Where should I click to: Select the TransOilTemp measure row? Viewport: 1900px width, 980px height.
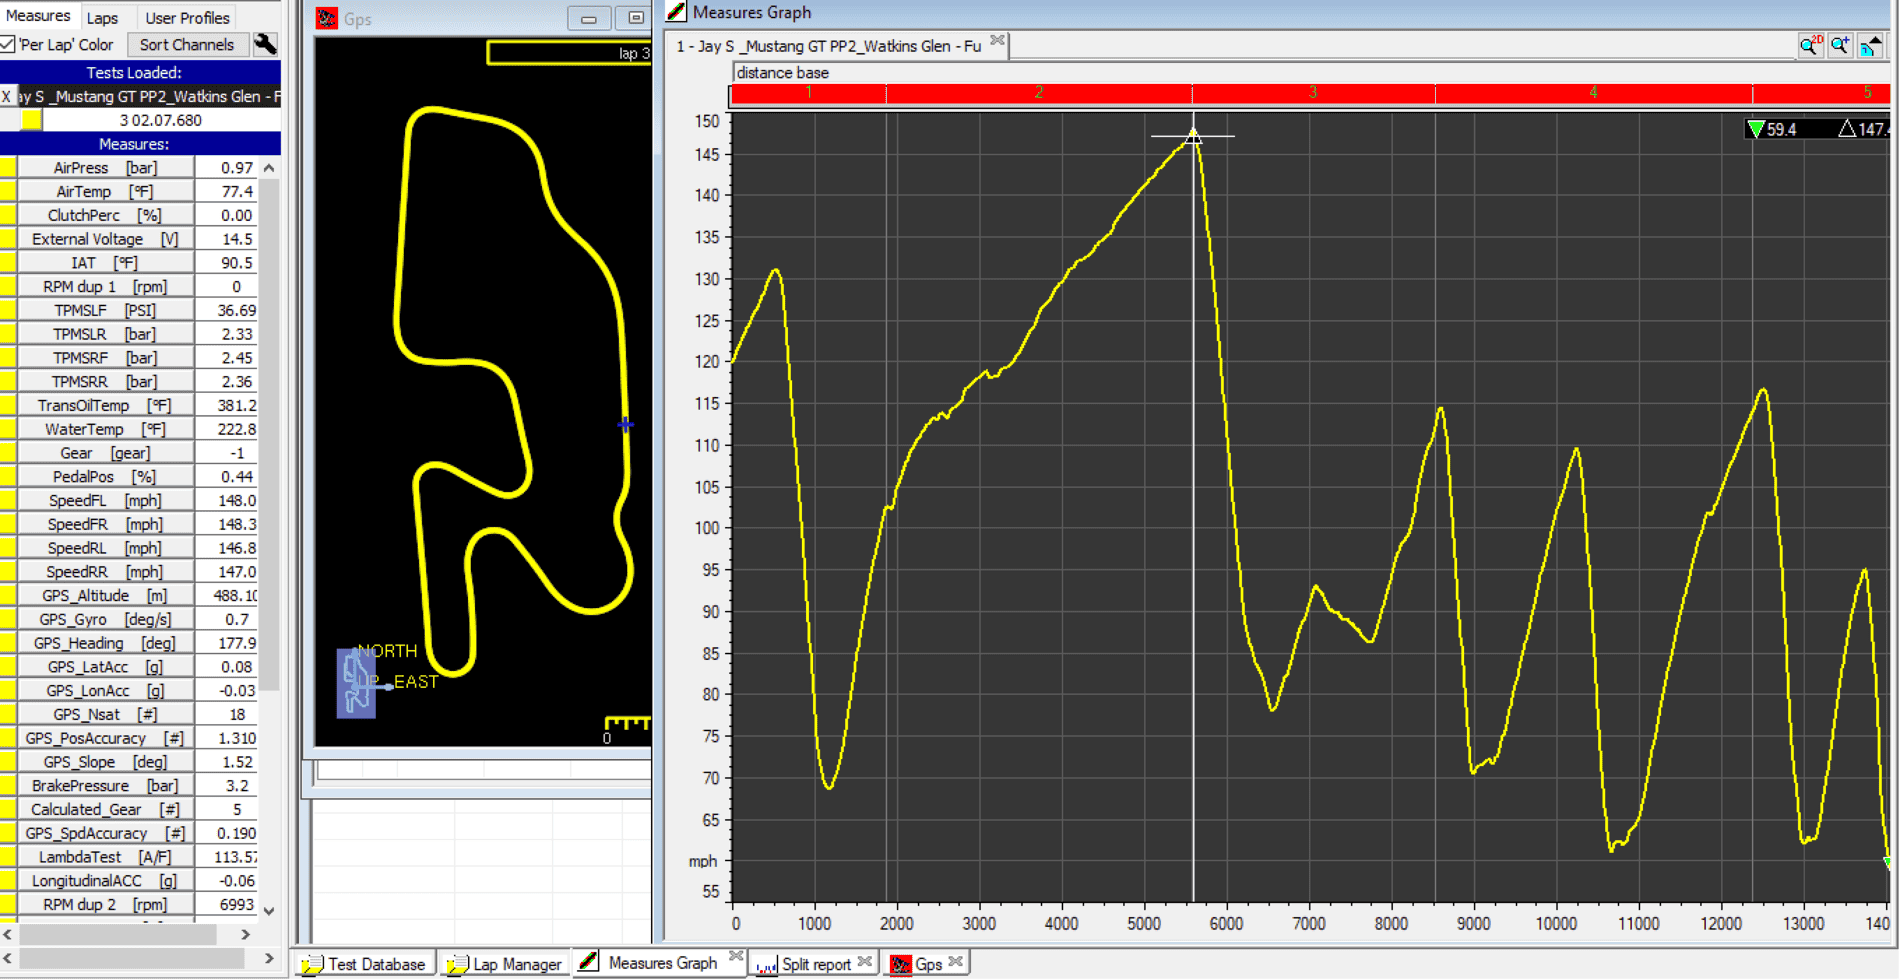click(x=128, y=405)
